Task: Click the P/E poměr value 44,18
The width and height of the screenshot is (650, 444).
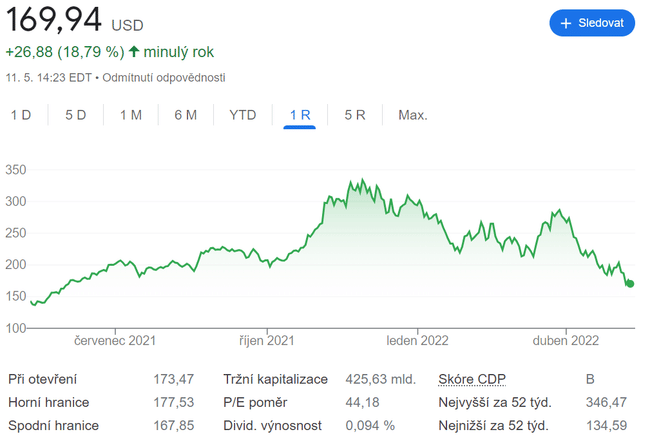Action: point(362,402)
